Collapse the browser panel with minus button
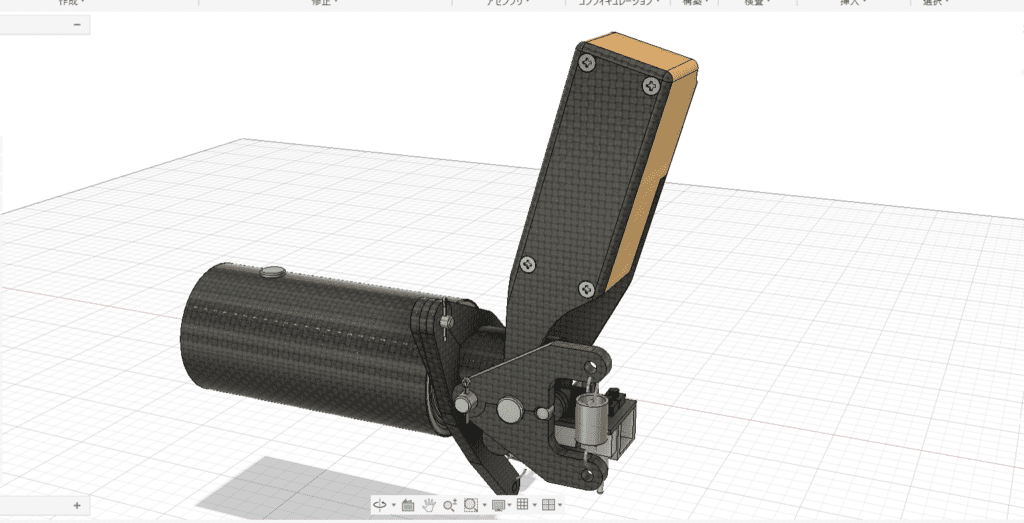Image resolution: width=1024 pixels, height=523 pixels. coord(77,25)
